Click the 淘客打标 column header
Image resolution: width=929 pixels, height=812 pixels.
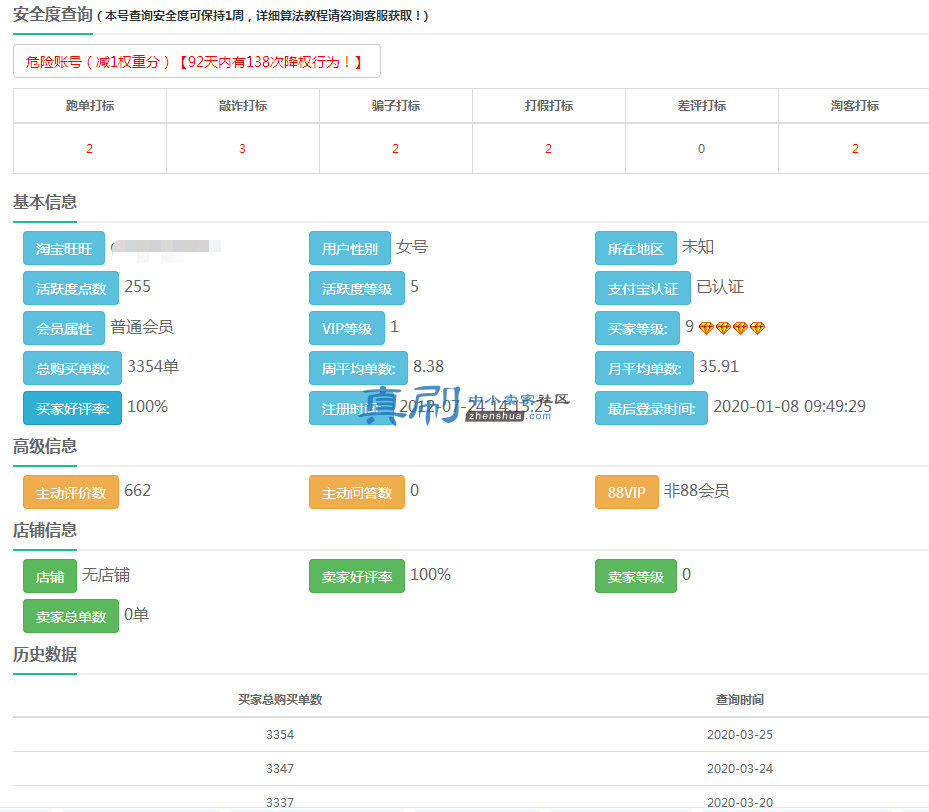tap(854, 105)
